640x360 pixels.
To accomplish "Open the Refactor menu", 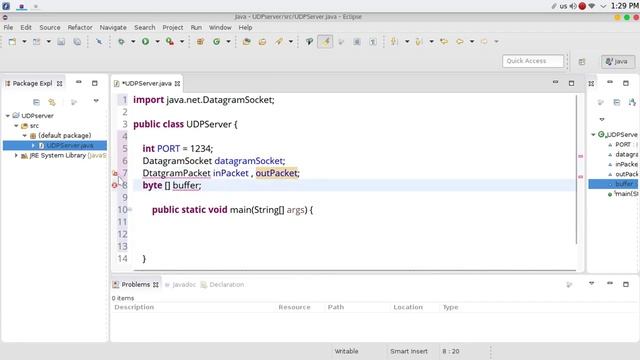I will pos(80,27).
